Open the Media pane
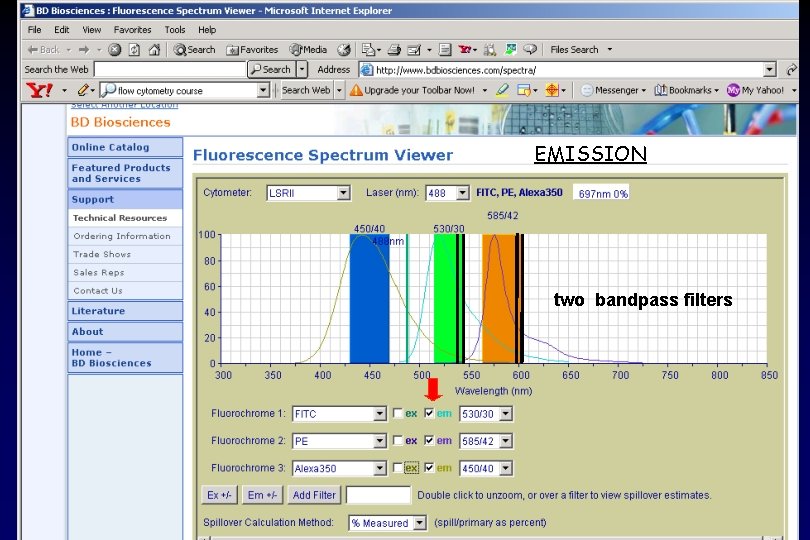This screenshot has height=540, width=810. pyautogui.click(x=308, y=50)
